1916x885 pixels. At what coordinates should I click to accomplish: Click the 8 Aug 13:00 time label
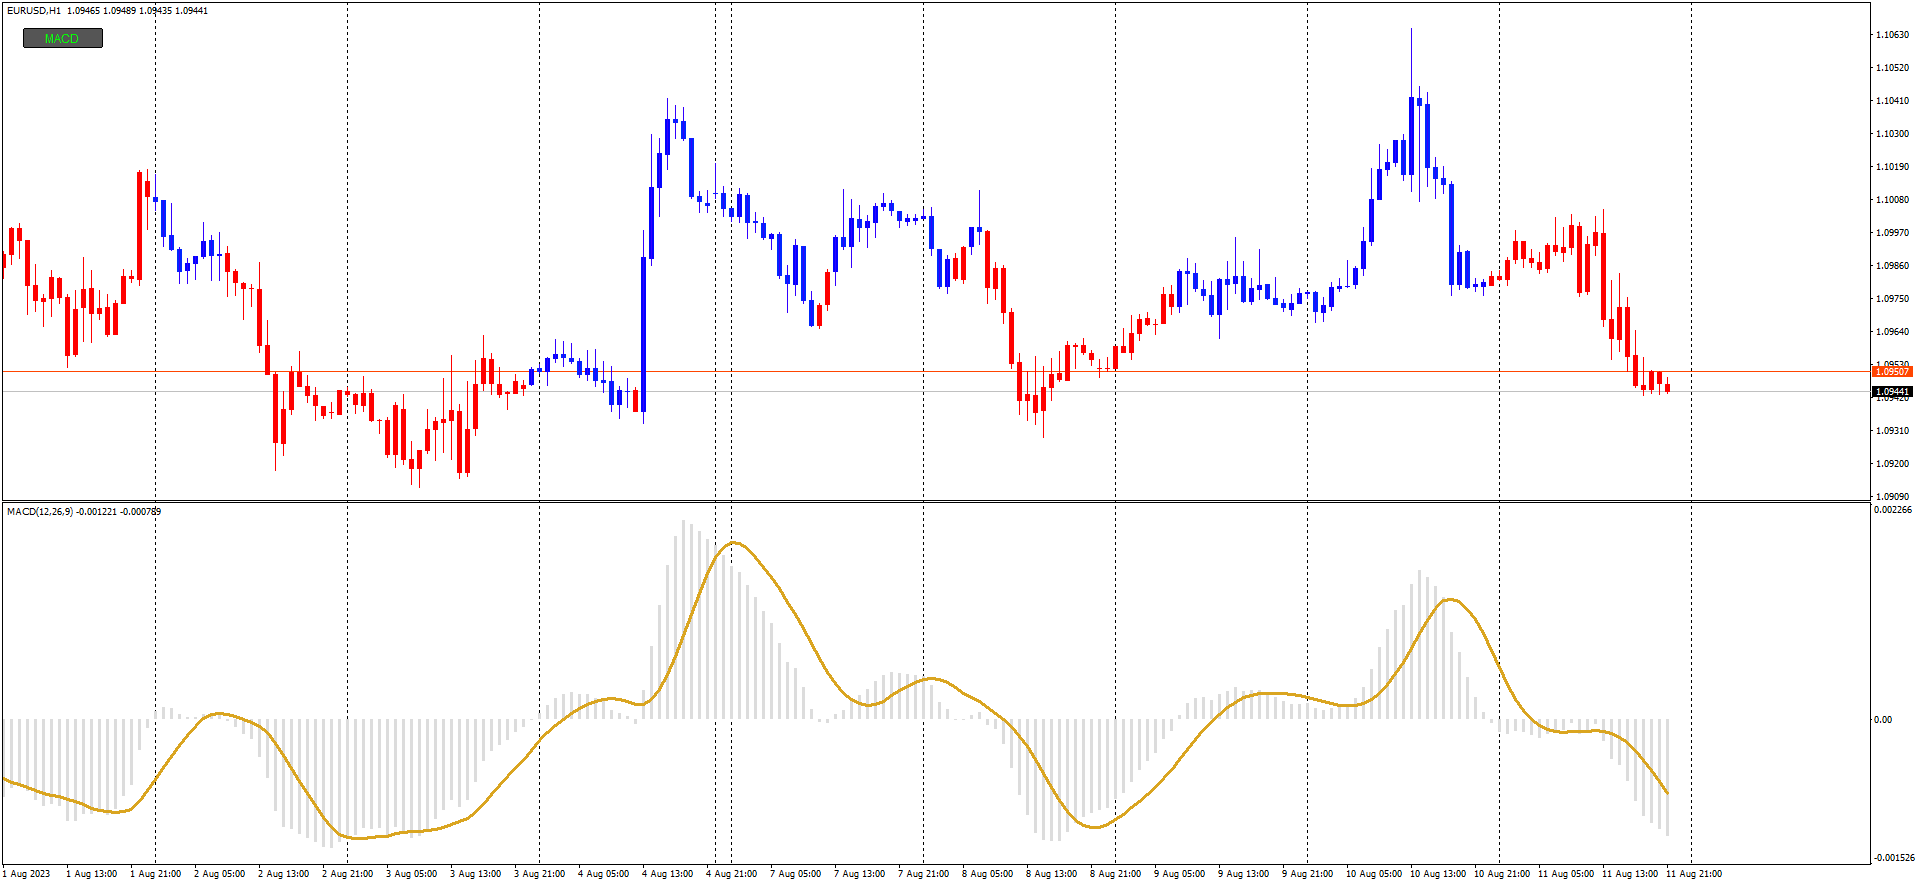pos(1051,874)
